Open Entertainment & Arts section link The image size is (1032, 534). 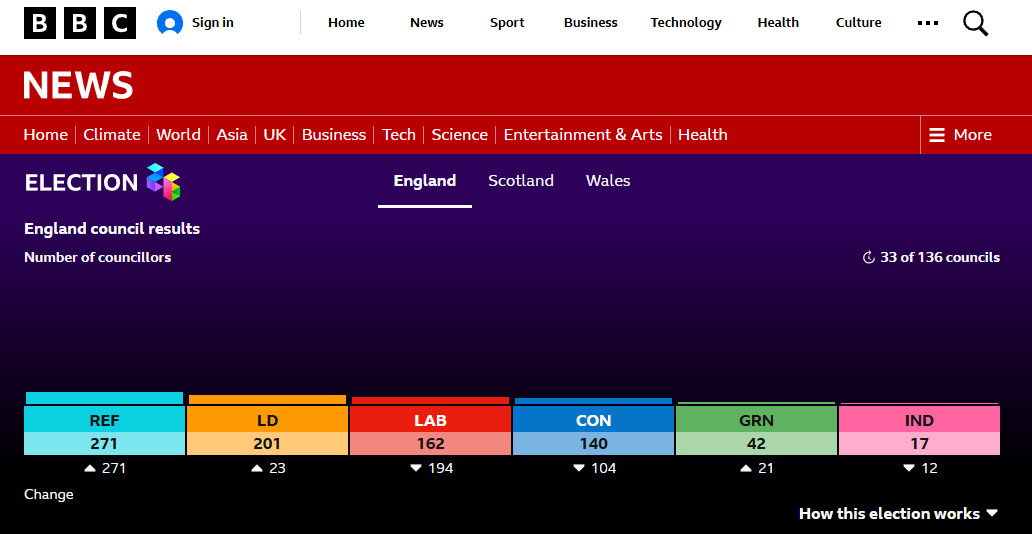(582, 135)
